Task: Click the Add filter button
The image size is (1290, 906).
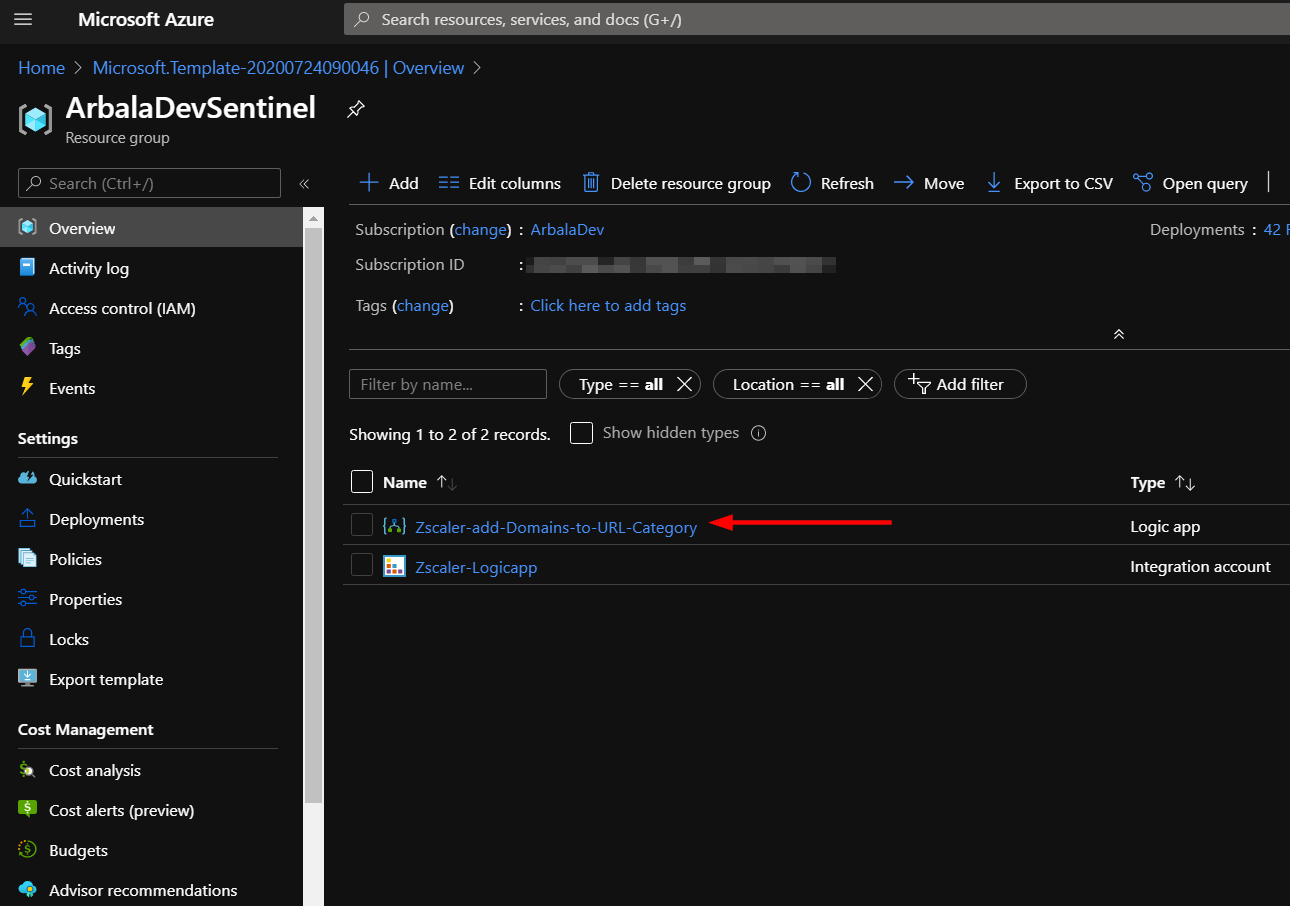Action: [x=960, y=384]
